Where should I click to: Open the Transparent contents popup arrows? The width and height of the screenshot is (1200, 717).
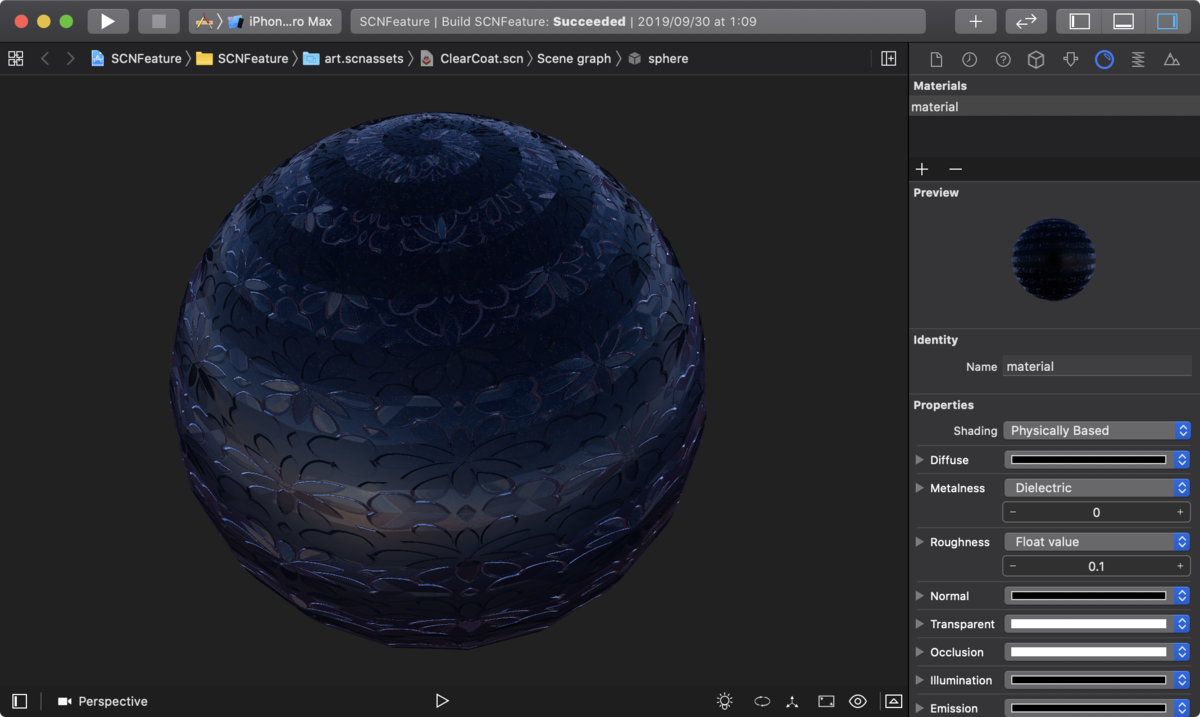click(1182, 624)
